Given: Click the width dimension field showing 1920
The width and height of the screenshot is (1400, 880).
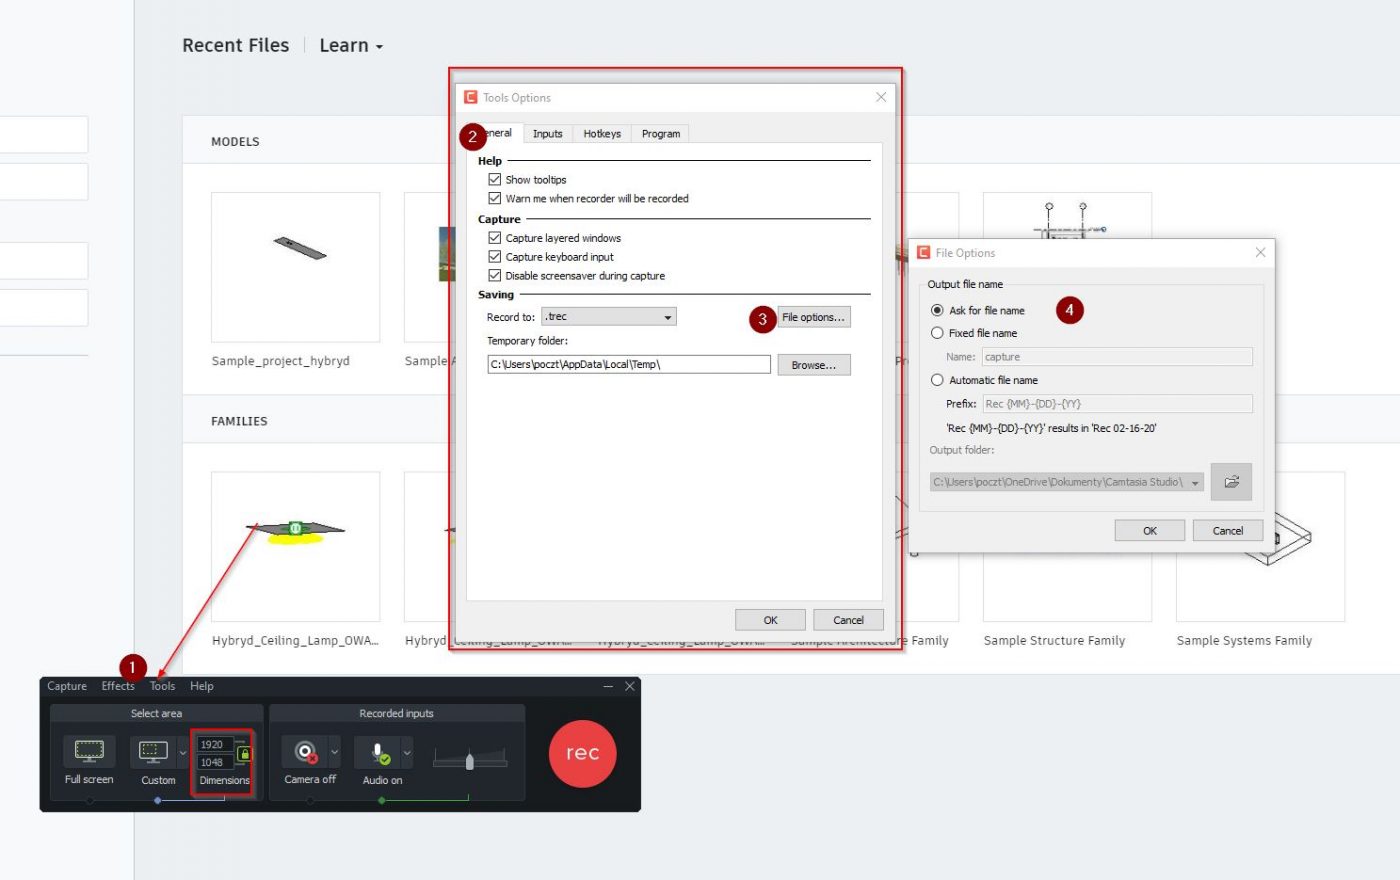Looking at the screenshot, I should coord(214,745).
